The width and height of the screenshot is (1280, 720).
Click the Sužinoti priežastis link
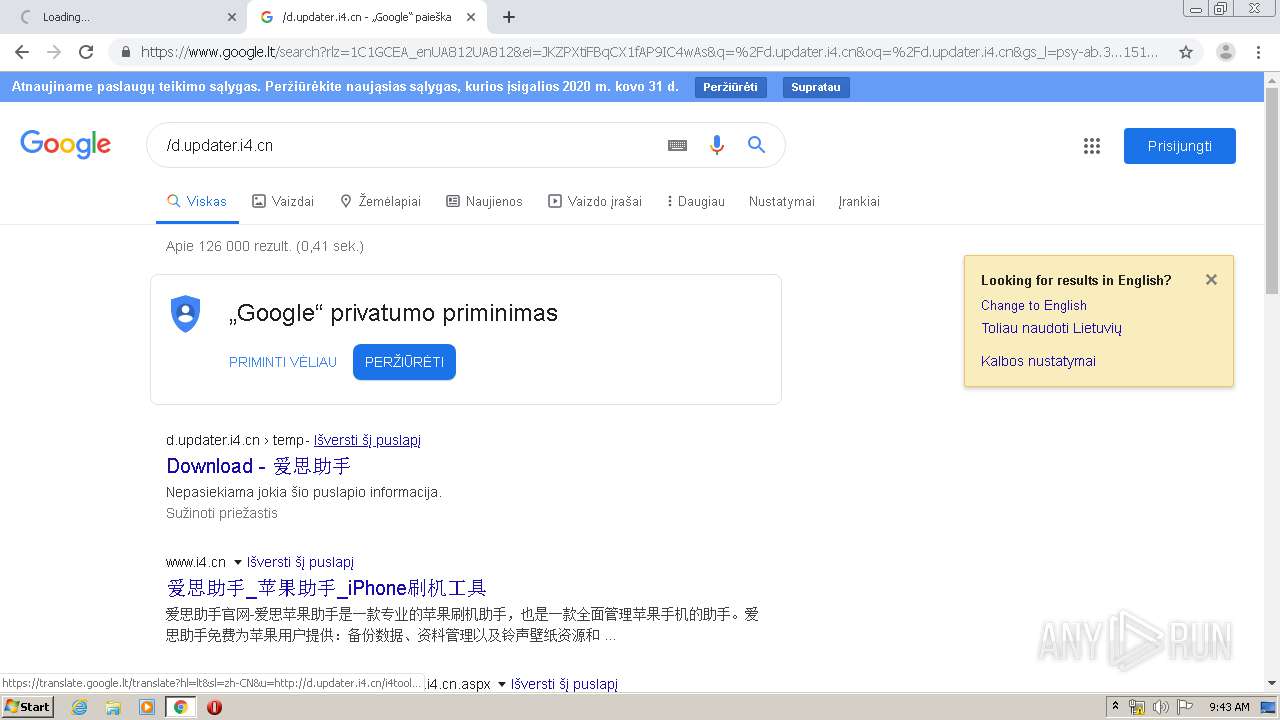(222, 513)
